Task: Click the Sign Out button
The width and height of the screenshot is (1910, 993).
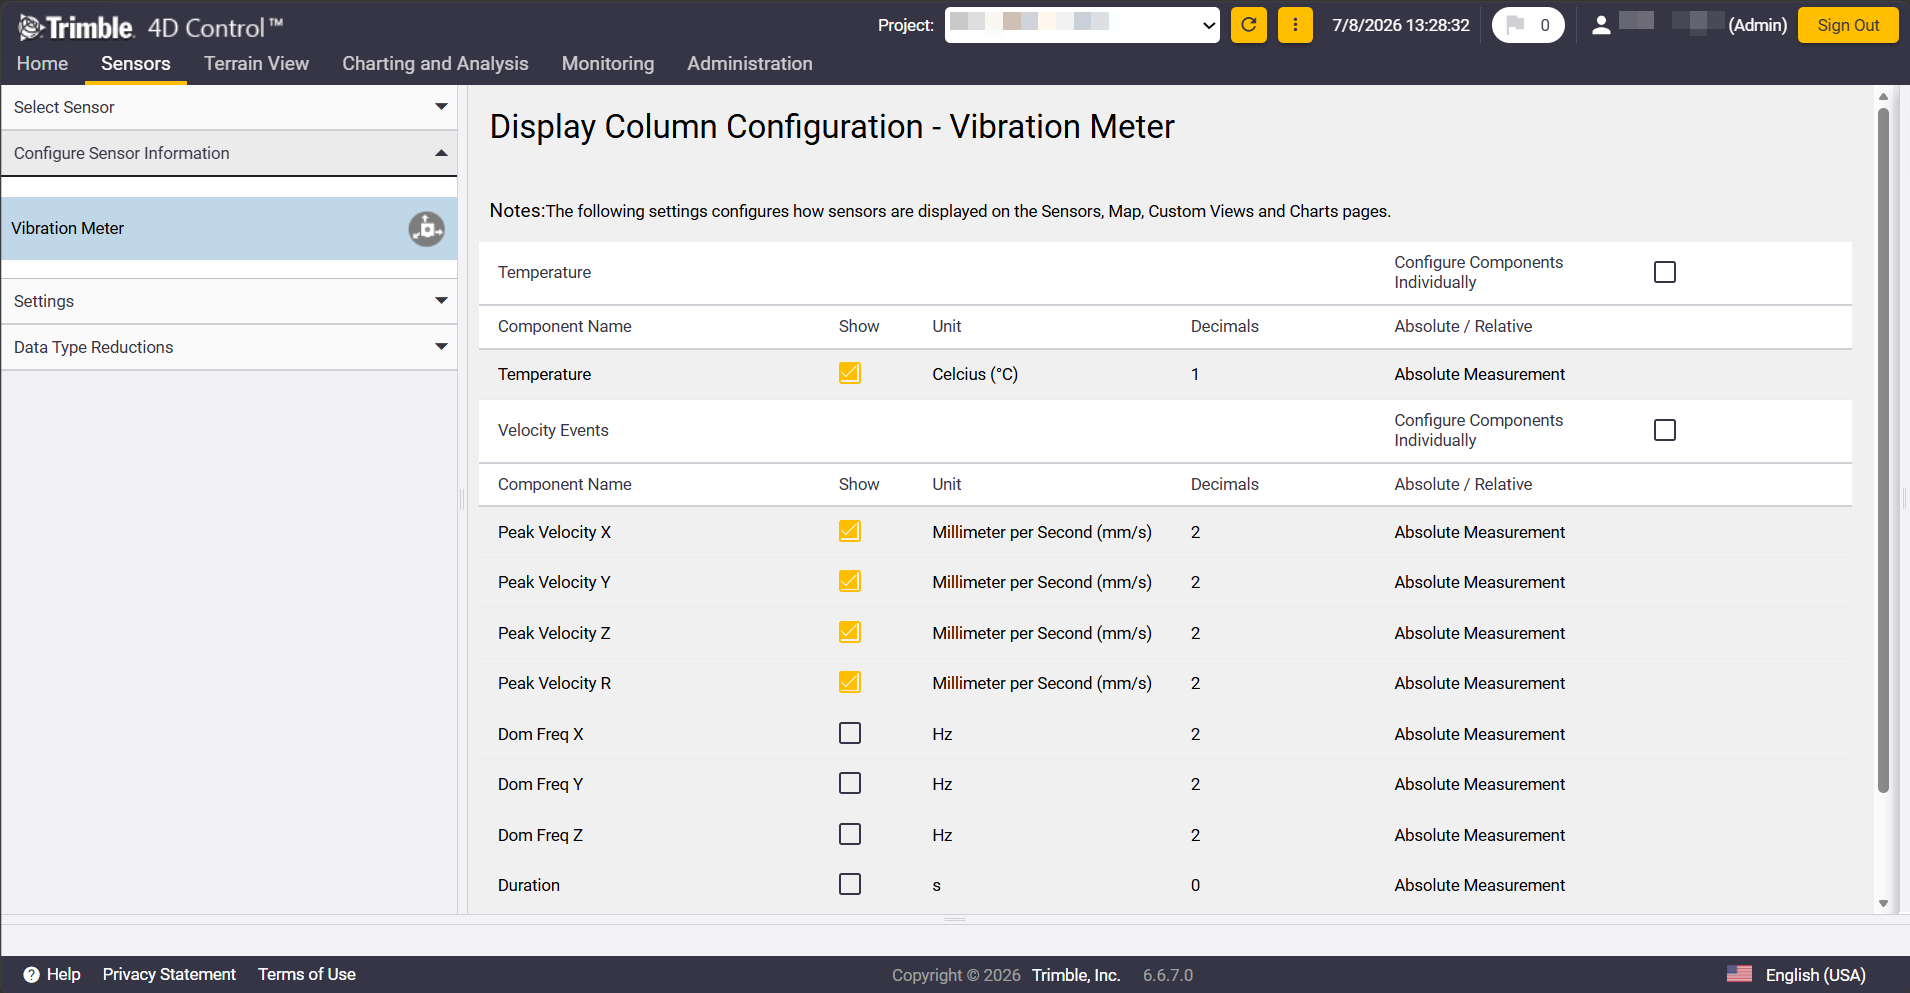Action: 1848,25
